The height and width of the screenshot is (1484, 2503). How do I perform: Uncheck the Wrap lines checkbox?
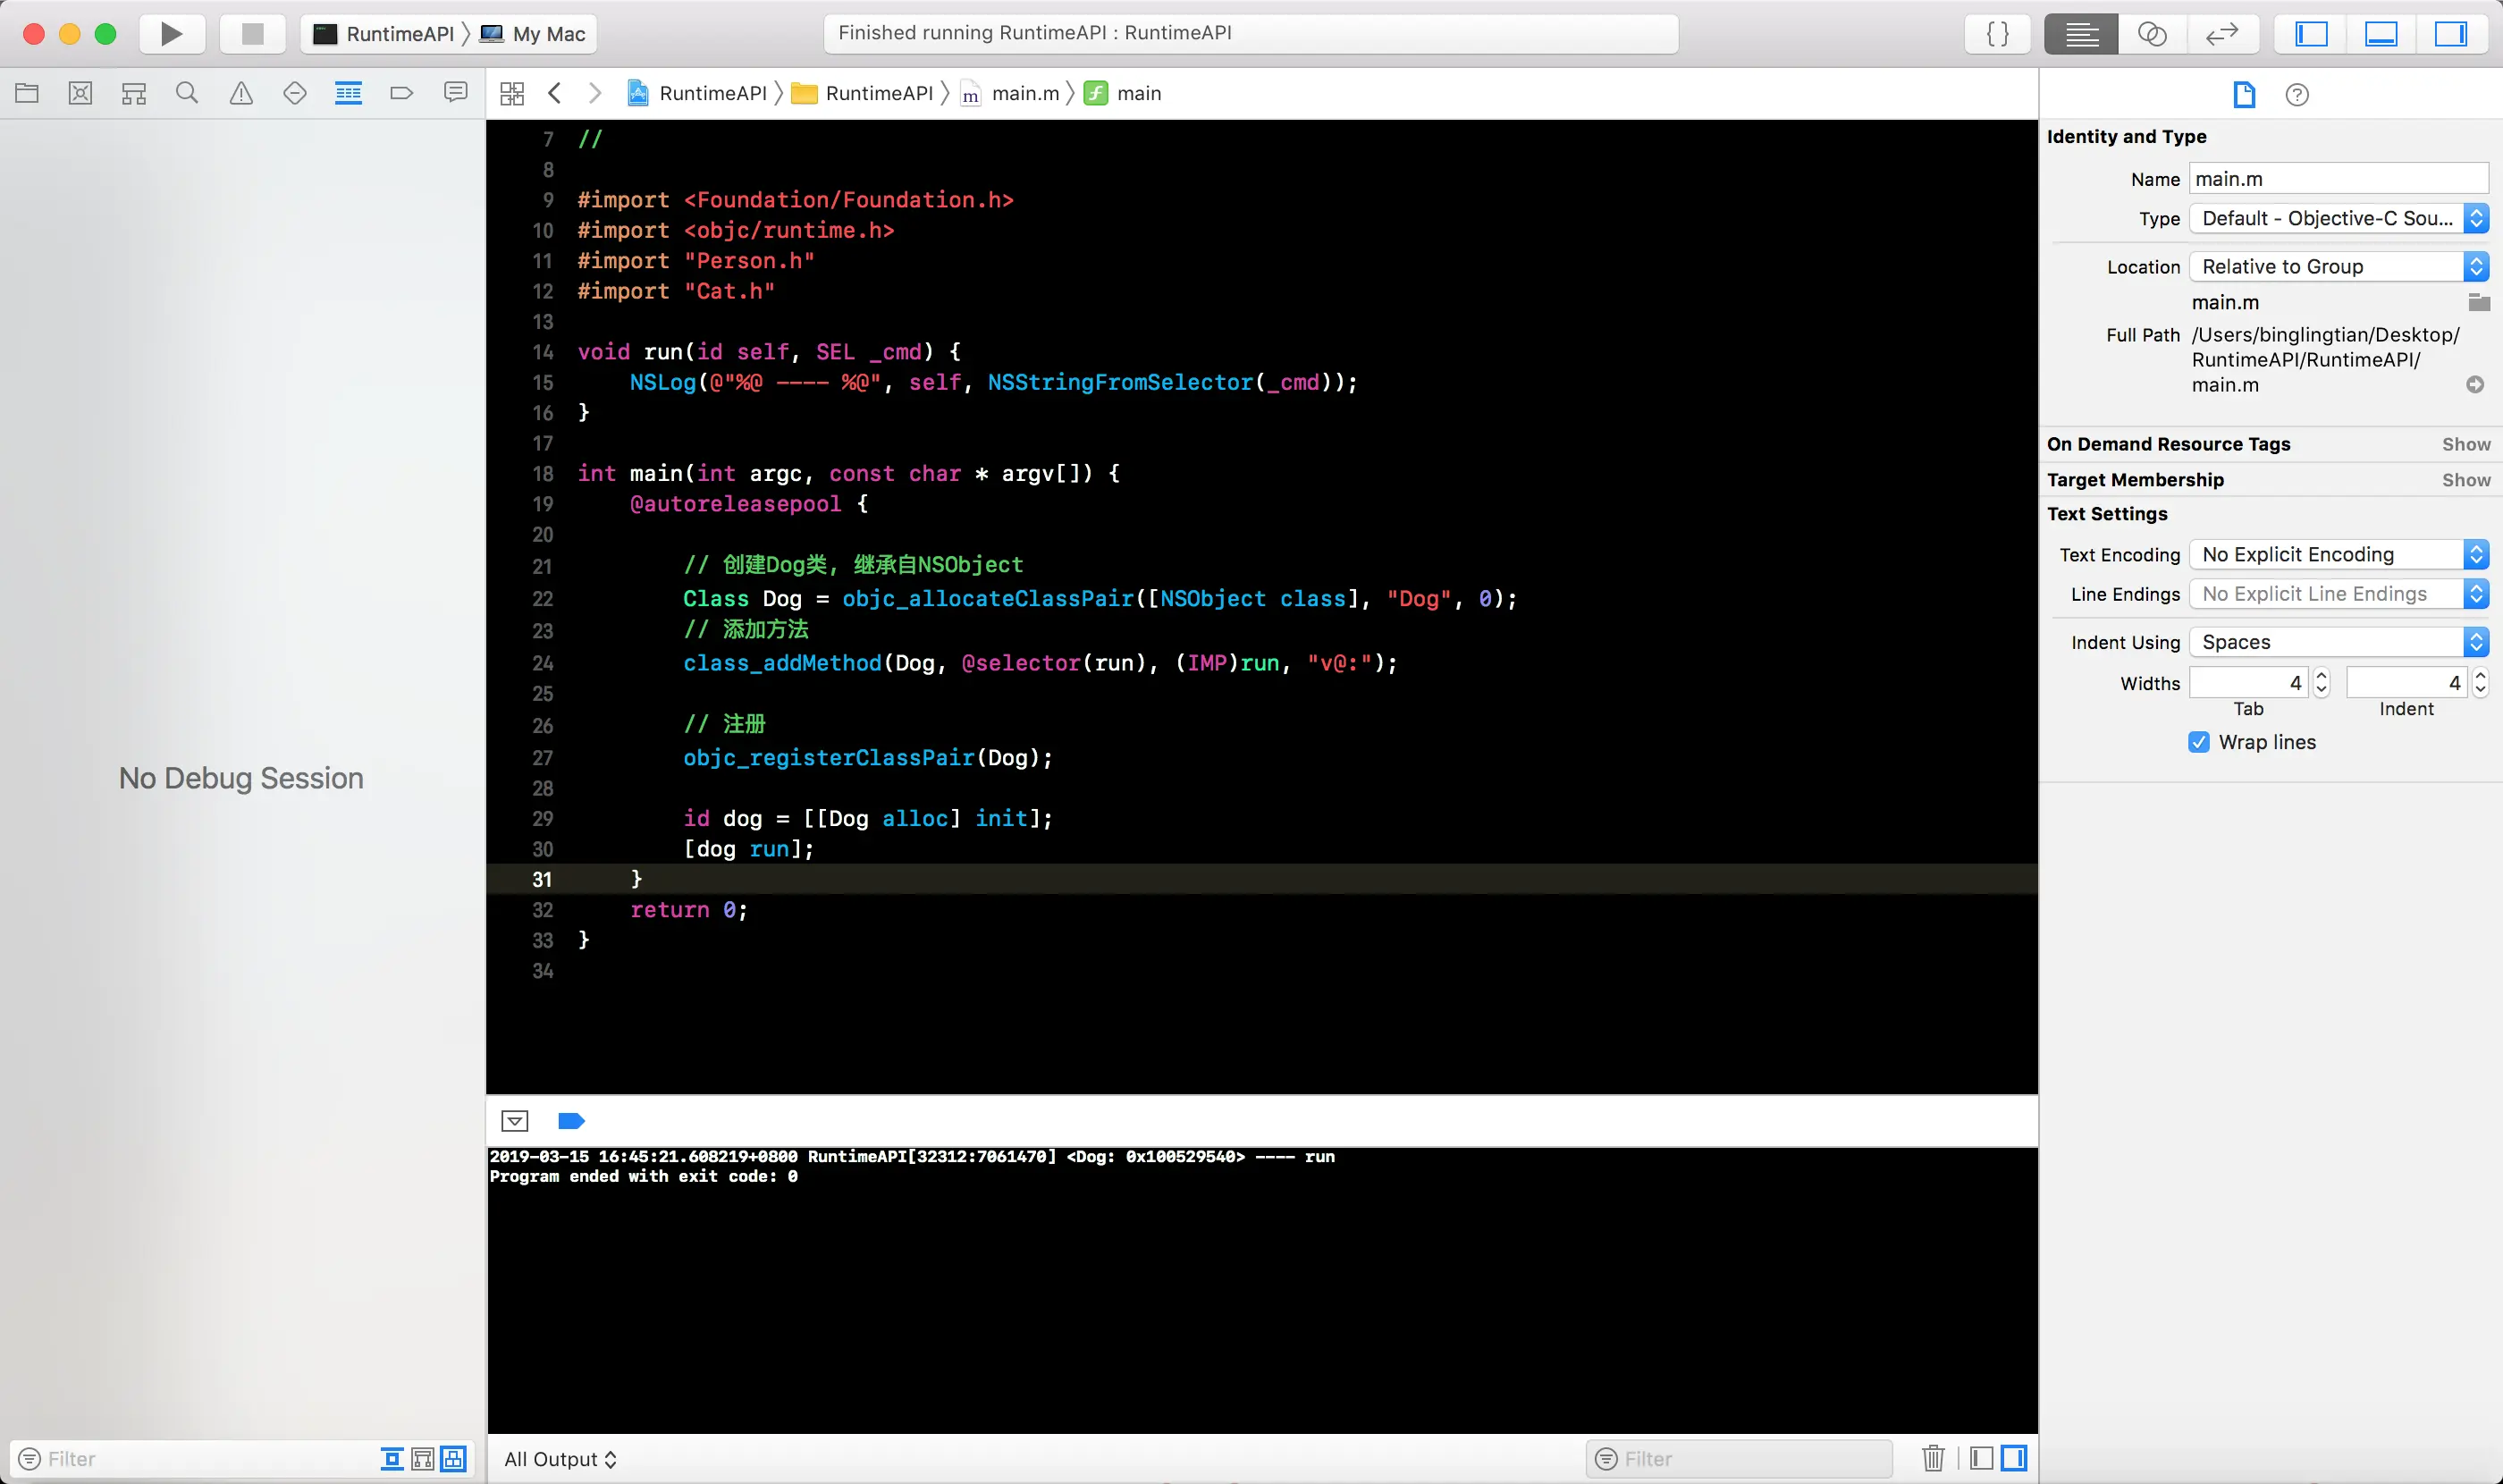point(2198,742)
